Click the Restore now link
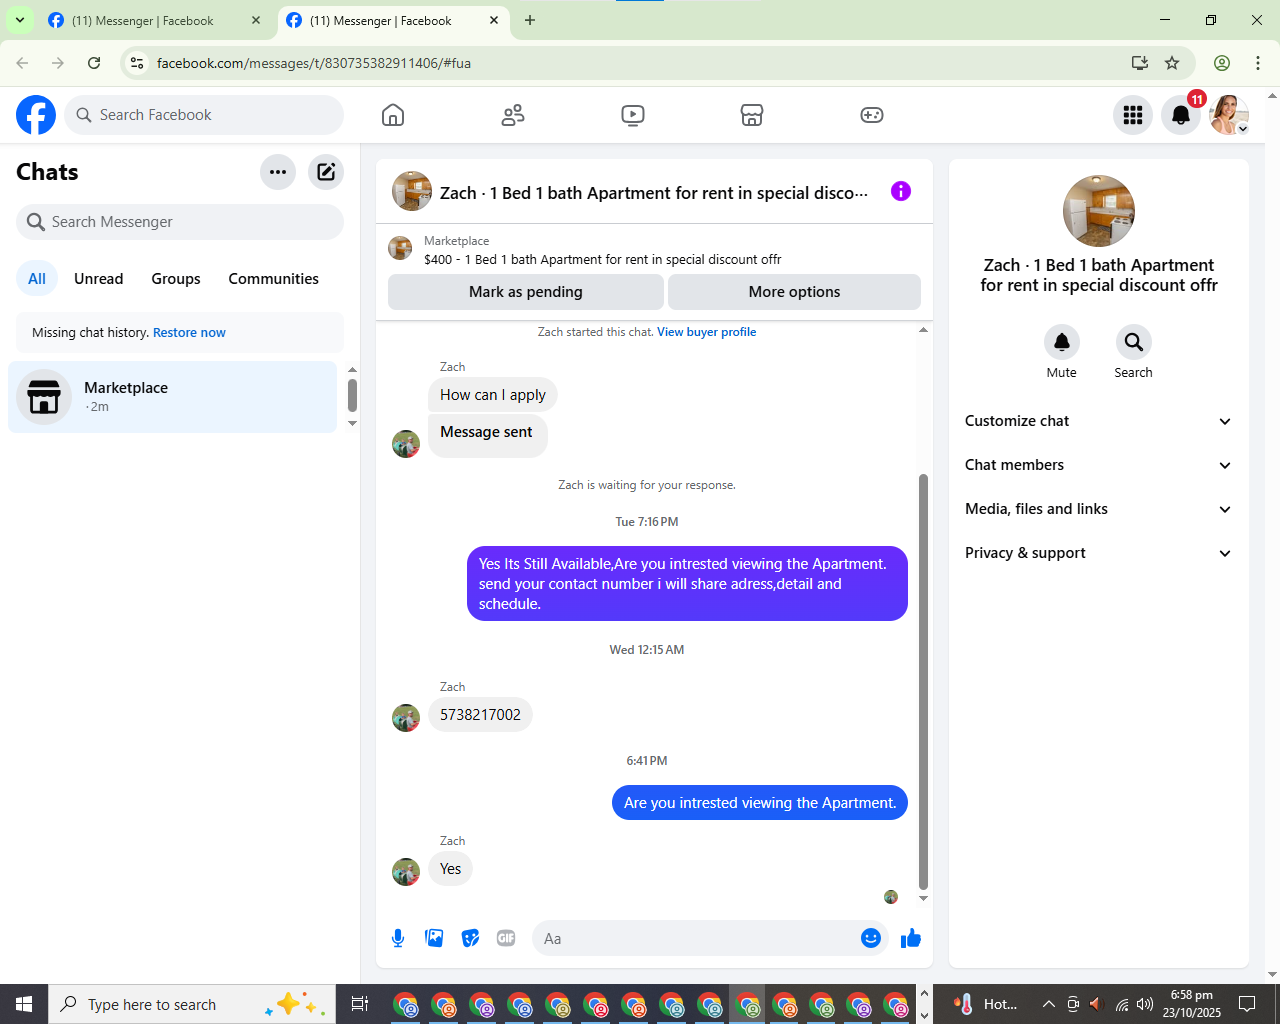 pos(189,333)
